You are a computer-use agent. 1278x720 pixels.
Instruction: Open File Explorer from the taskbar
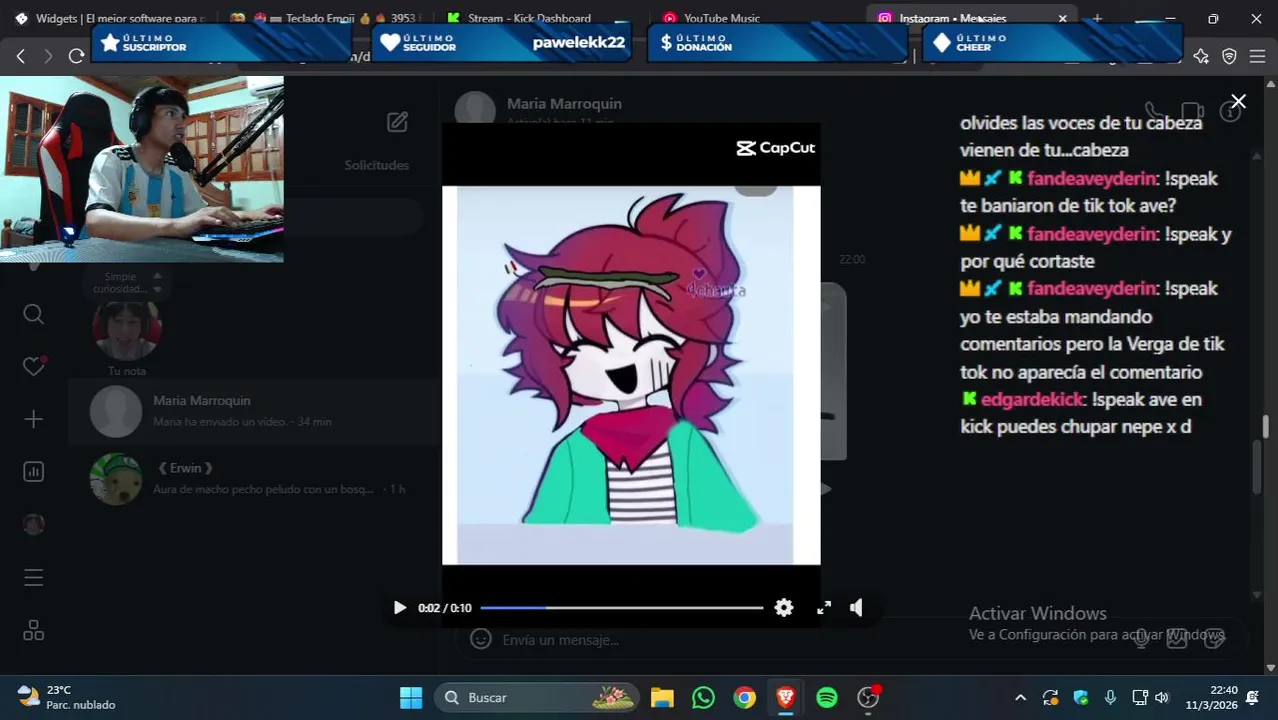click(x=662, y=697)
